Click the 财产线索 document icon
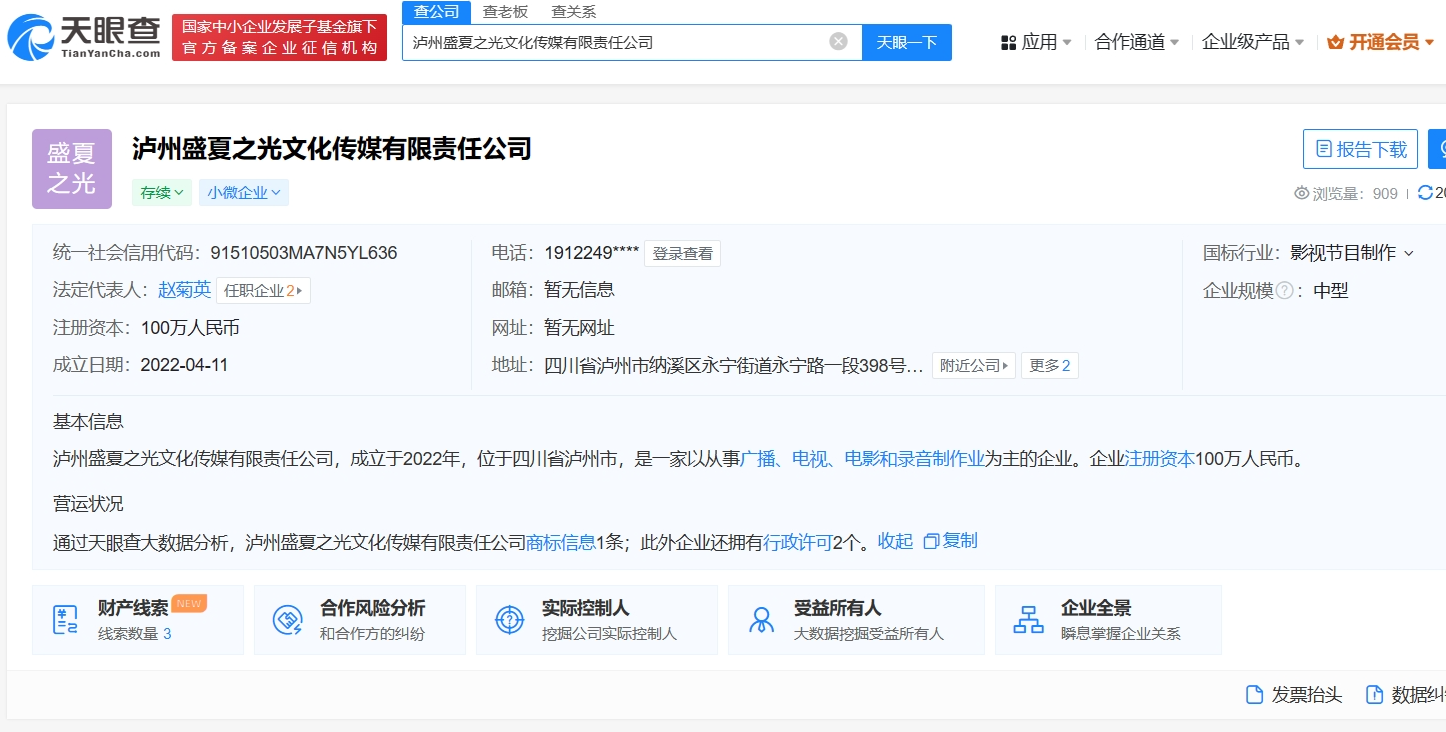 65,620
